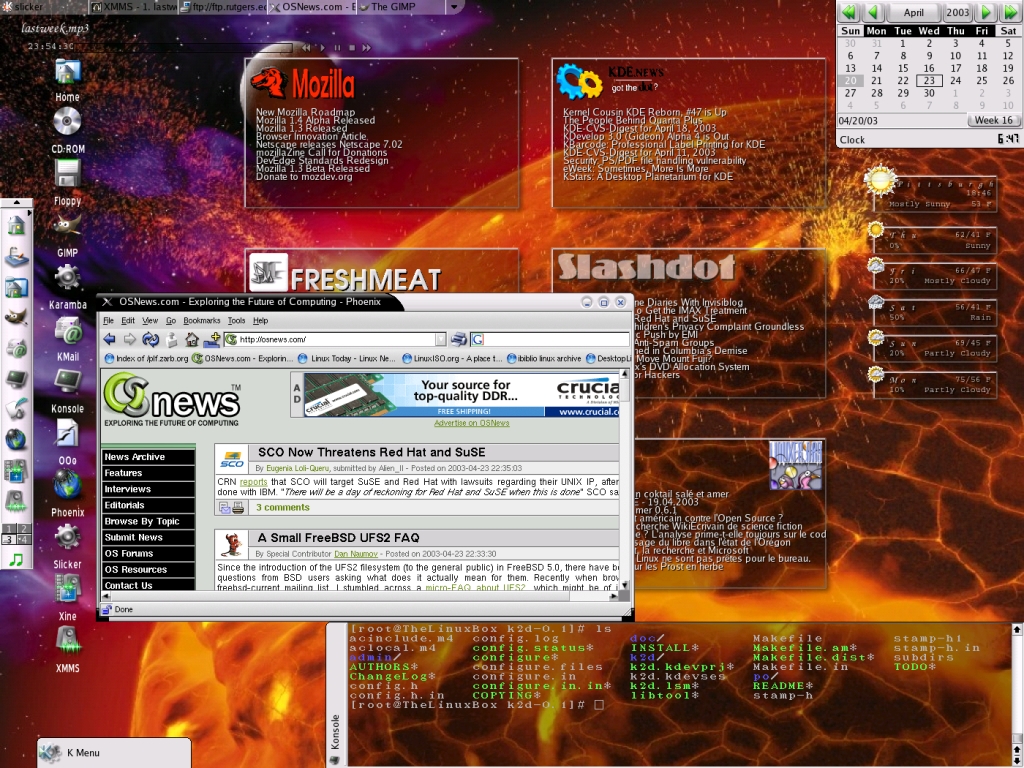The width and height of the screenshot is (1024, 768).
Task: Go to previous month in calendar
Action: pyautogui.click(x=874, y=12)
